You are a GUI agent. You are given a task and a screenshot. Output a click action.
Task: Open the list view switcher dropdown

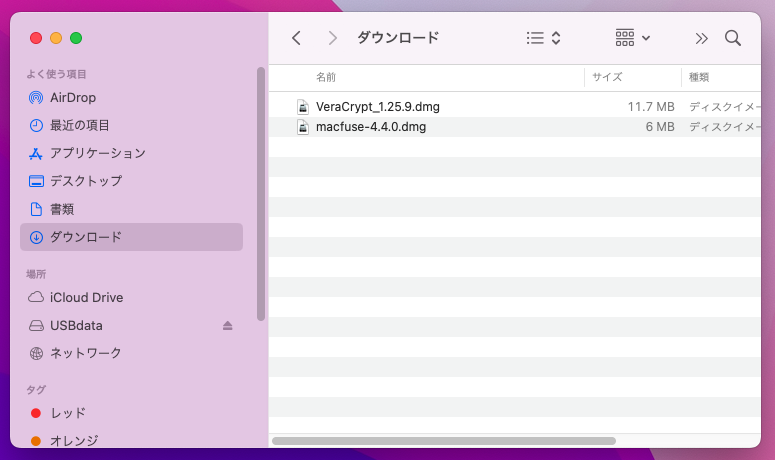[x=543, y=38]
